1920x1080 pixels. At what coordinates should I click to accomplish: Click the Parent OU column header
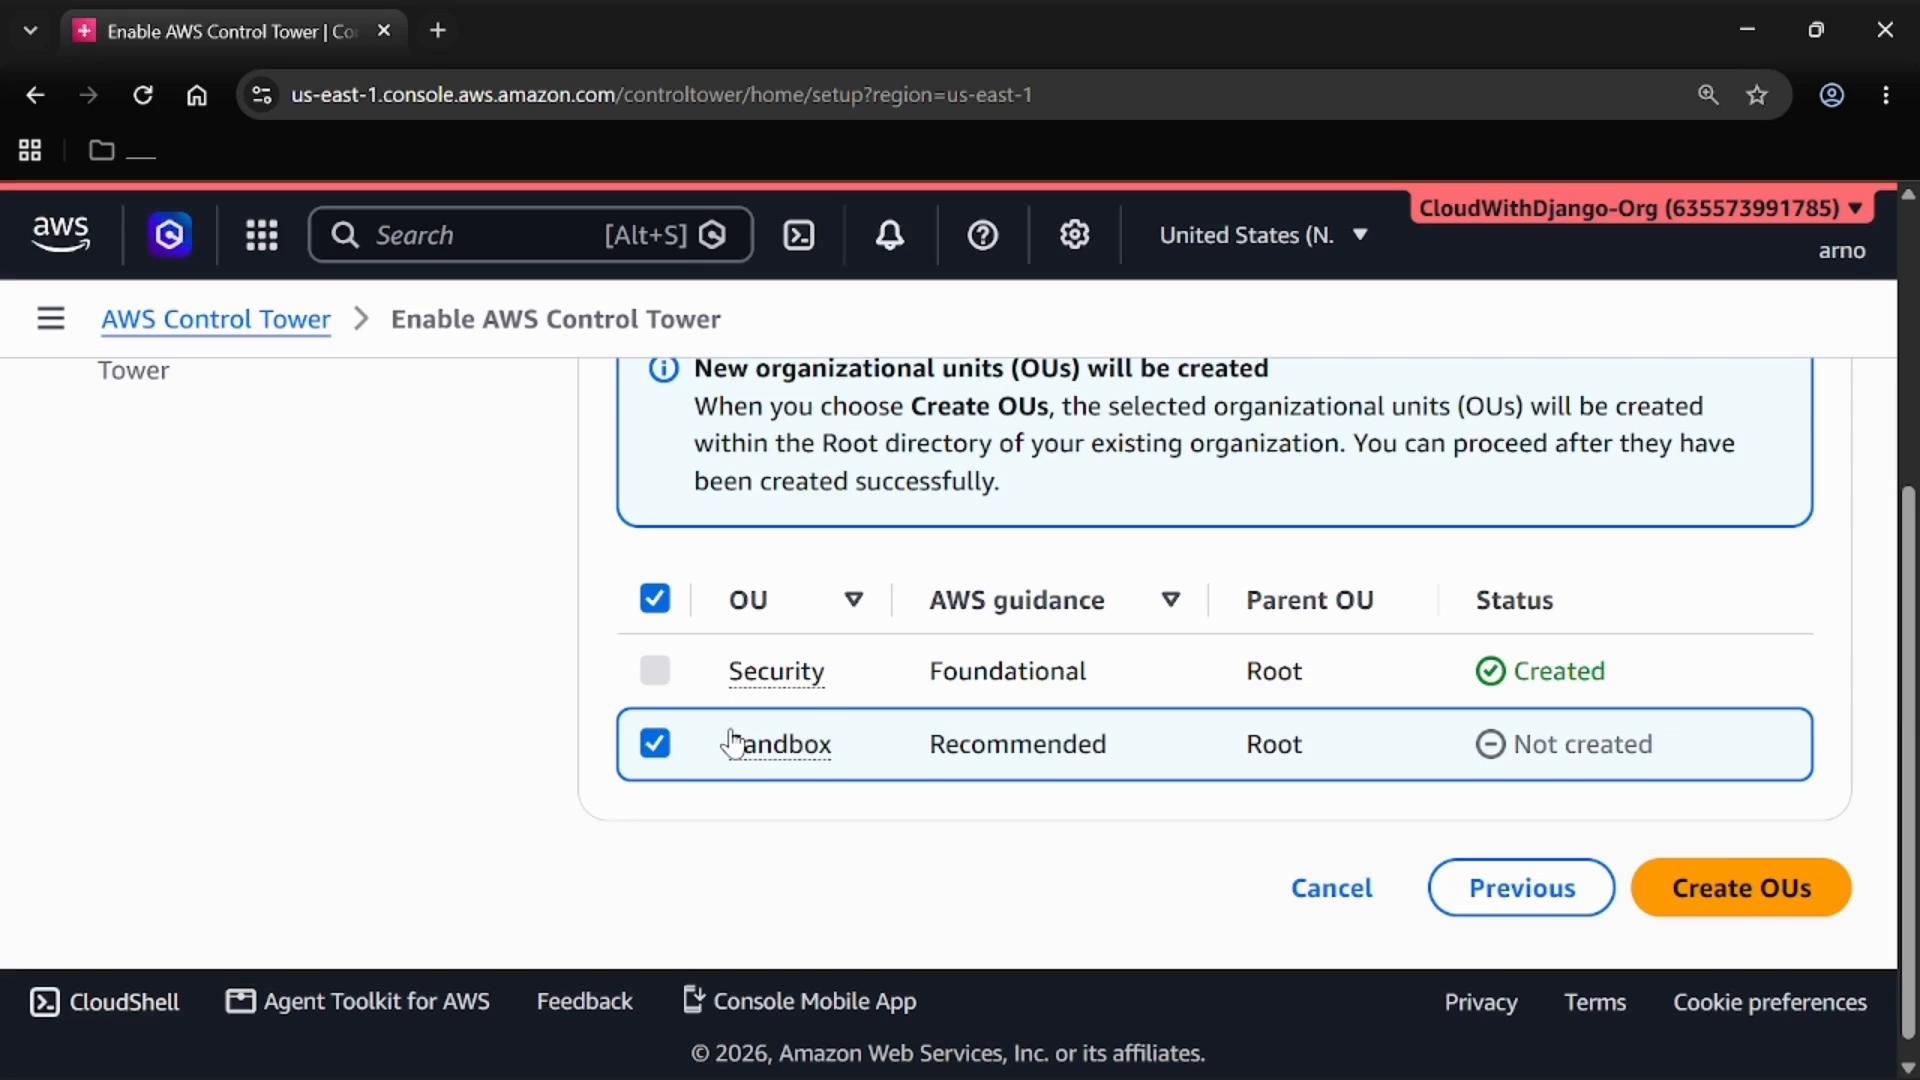[1310, 600]
